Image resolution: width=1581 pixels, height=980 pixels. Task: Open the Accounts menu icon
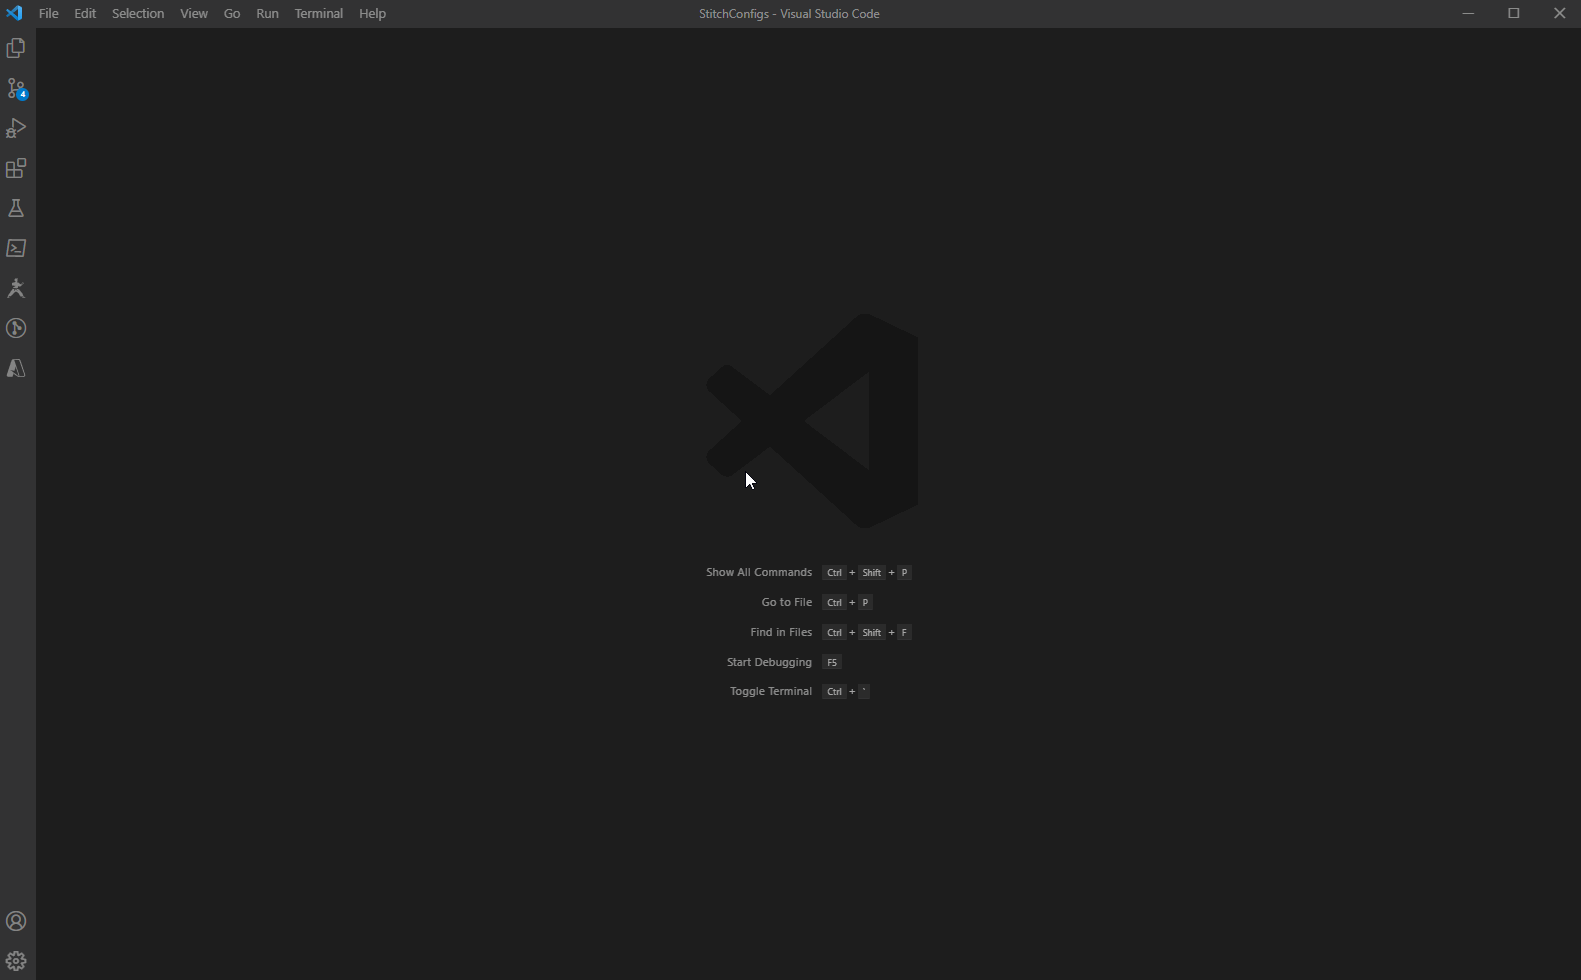16,921
